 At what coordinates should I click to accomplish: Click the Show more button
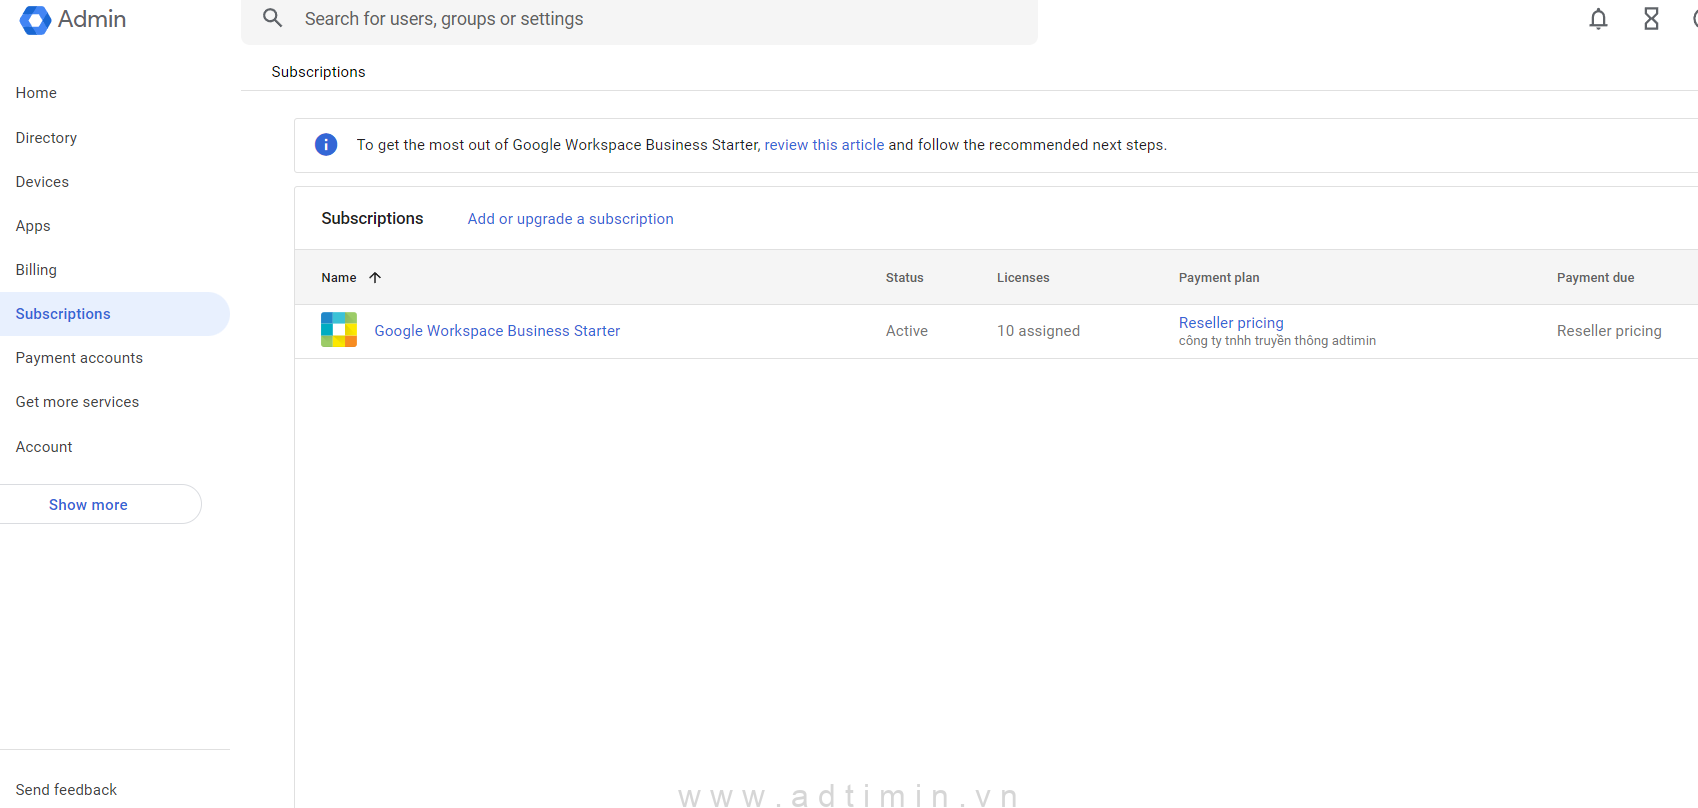click(x=100, y=504)
